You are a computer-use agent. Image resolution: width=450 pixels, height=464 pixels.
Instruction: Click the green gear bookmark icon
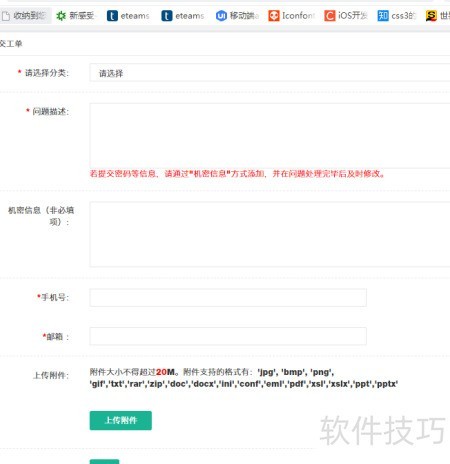(61, 16)
